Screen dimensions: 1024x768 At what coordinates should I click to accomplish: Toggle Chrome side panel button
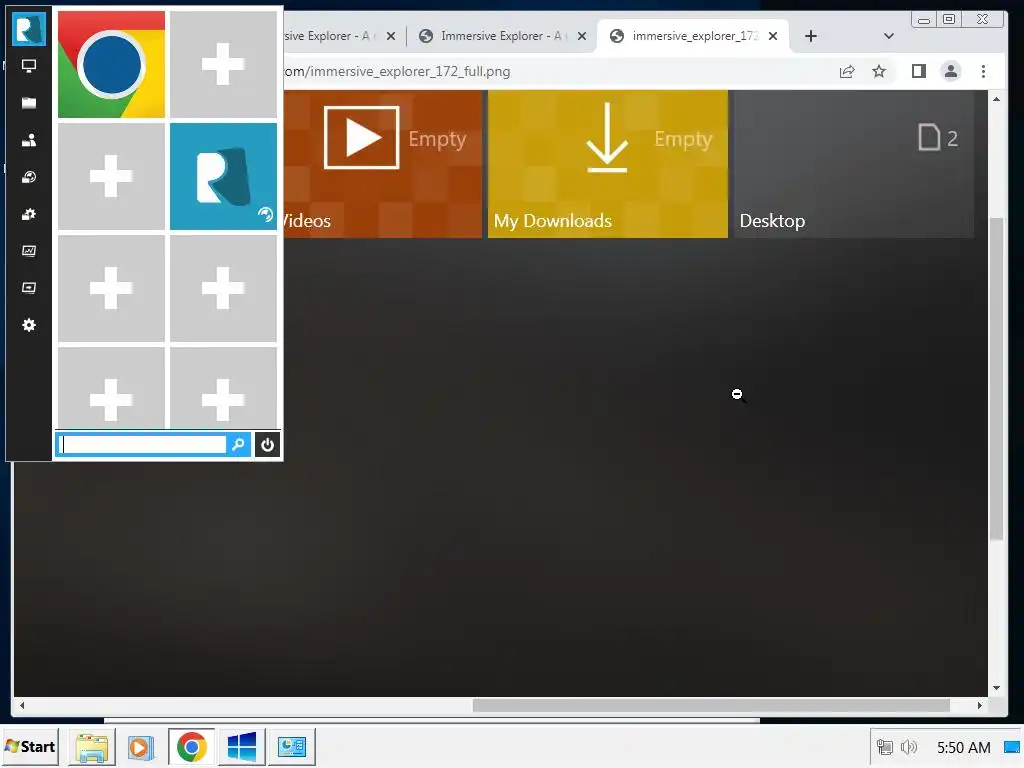pyautogui.click(x=919, y=71)
